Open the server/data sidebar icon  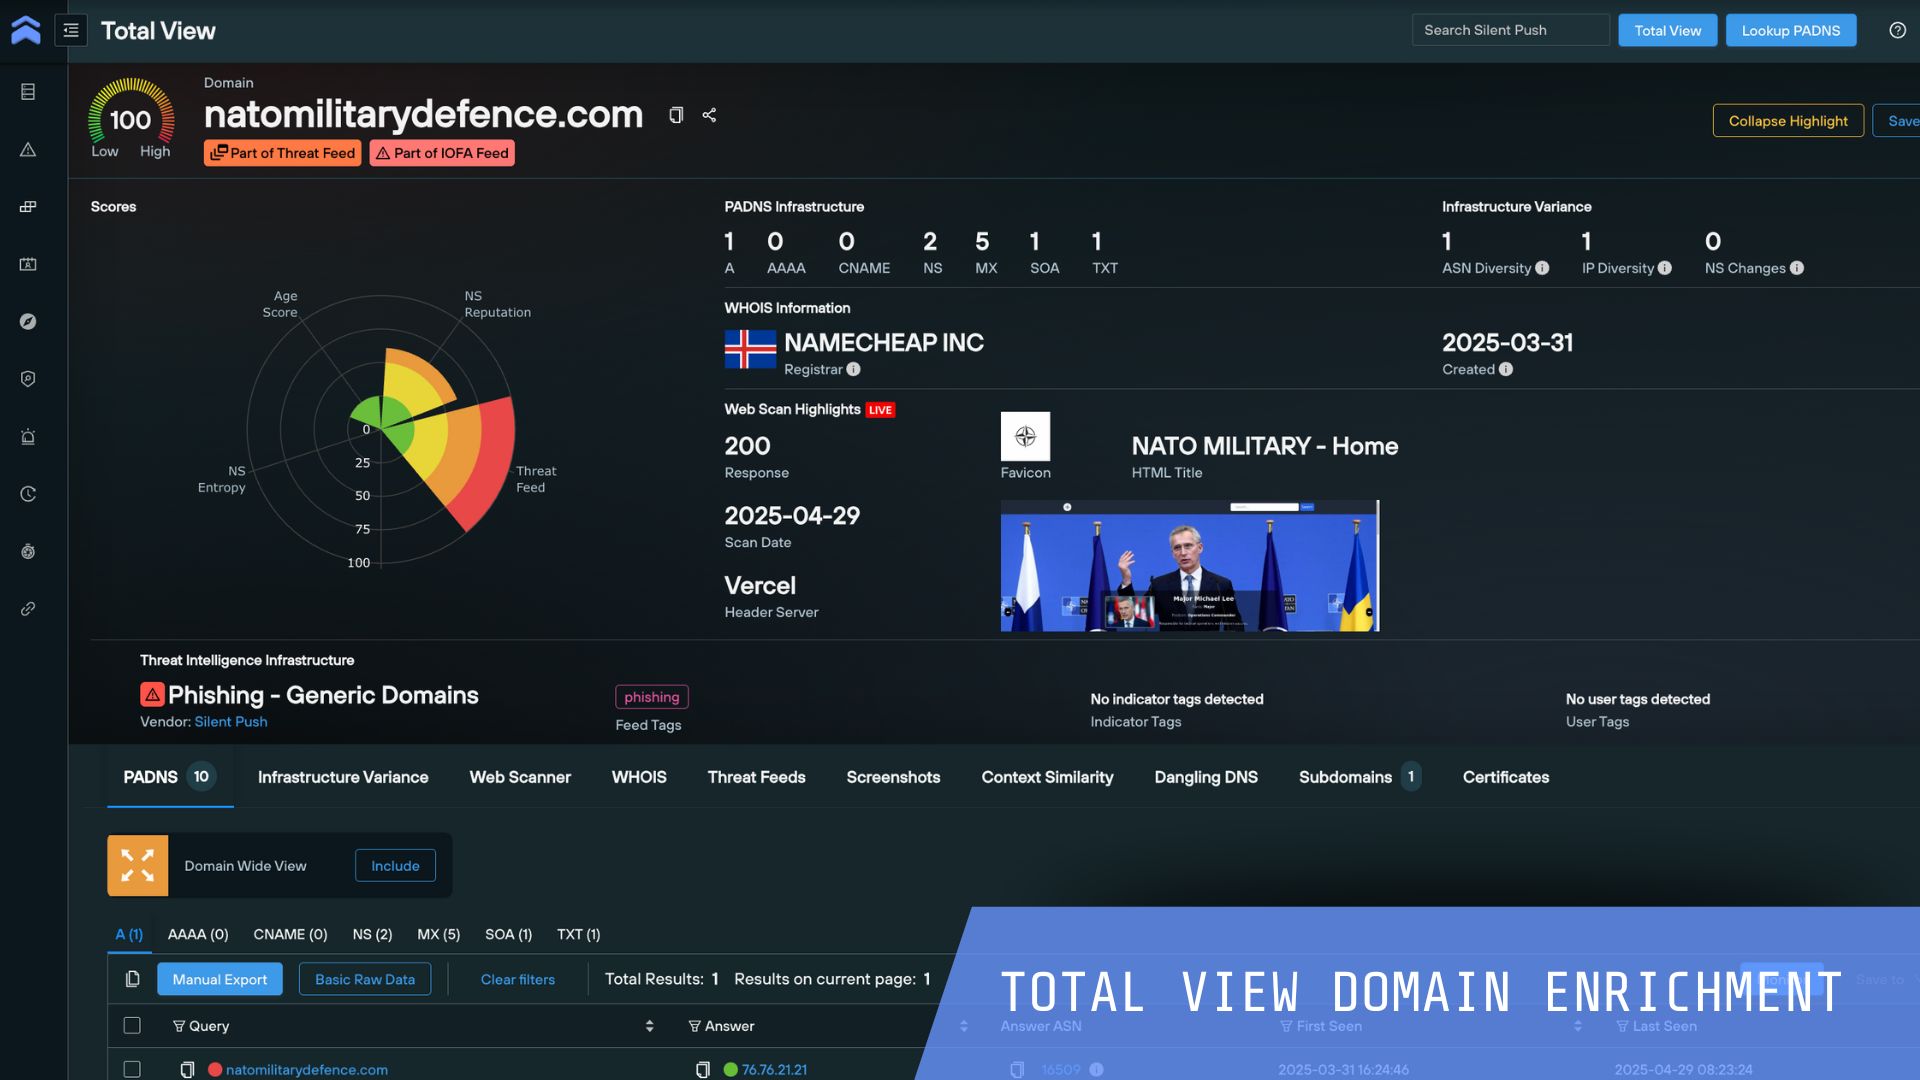pos(28,92)
